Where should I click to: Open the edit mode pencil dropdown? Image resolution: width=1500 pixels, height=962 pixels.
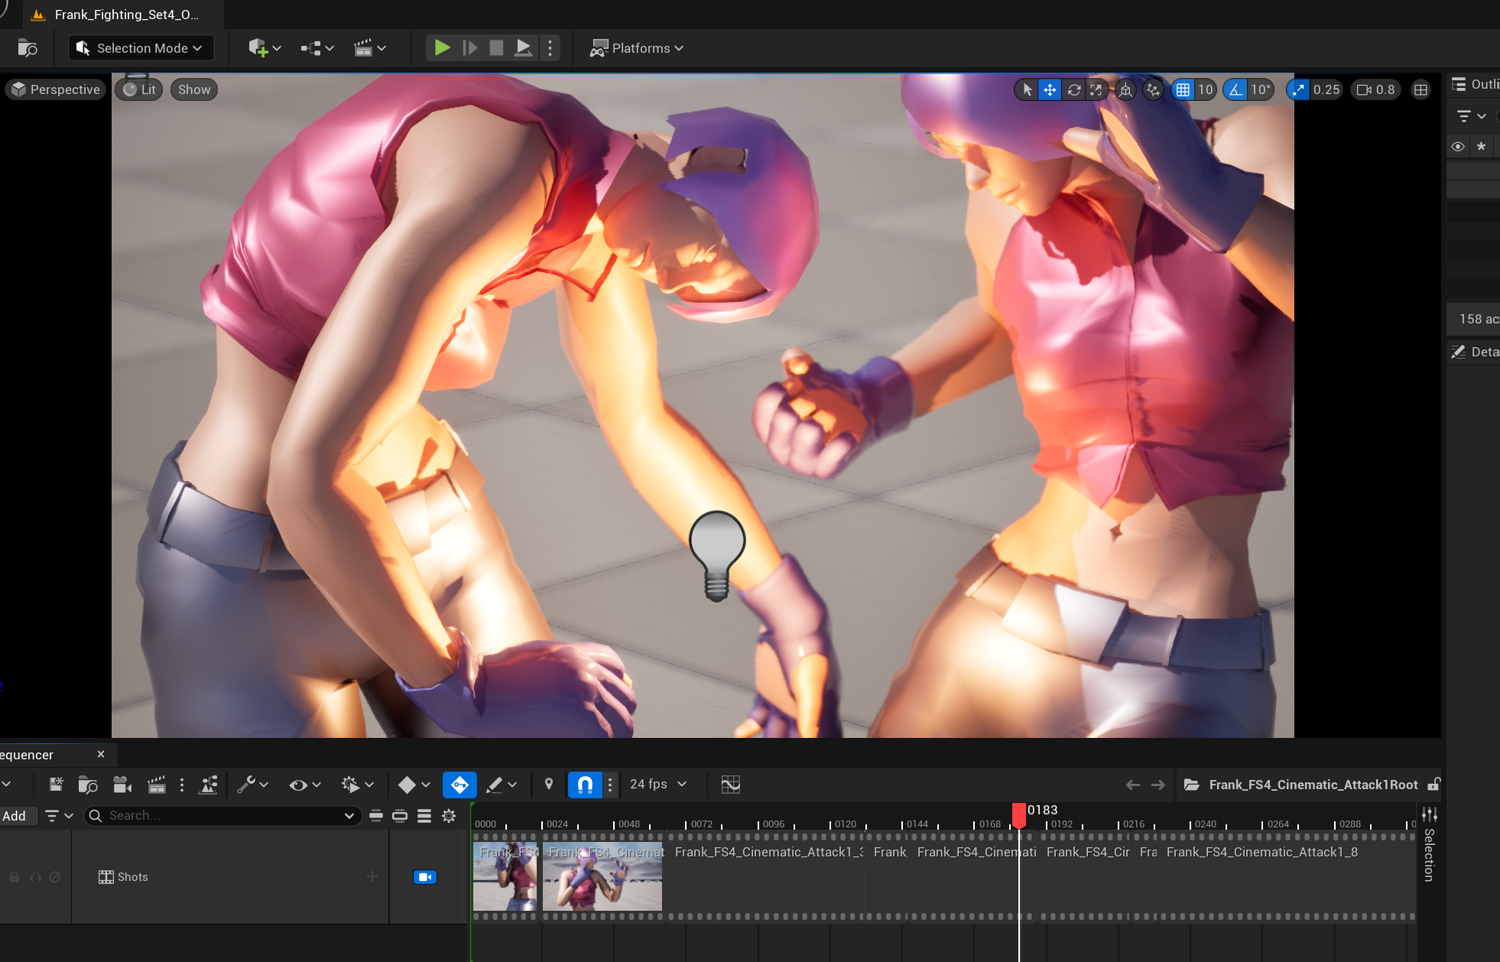point(501,785)
